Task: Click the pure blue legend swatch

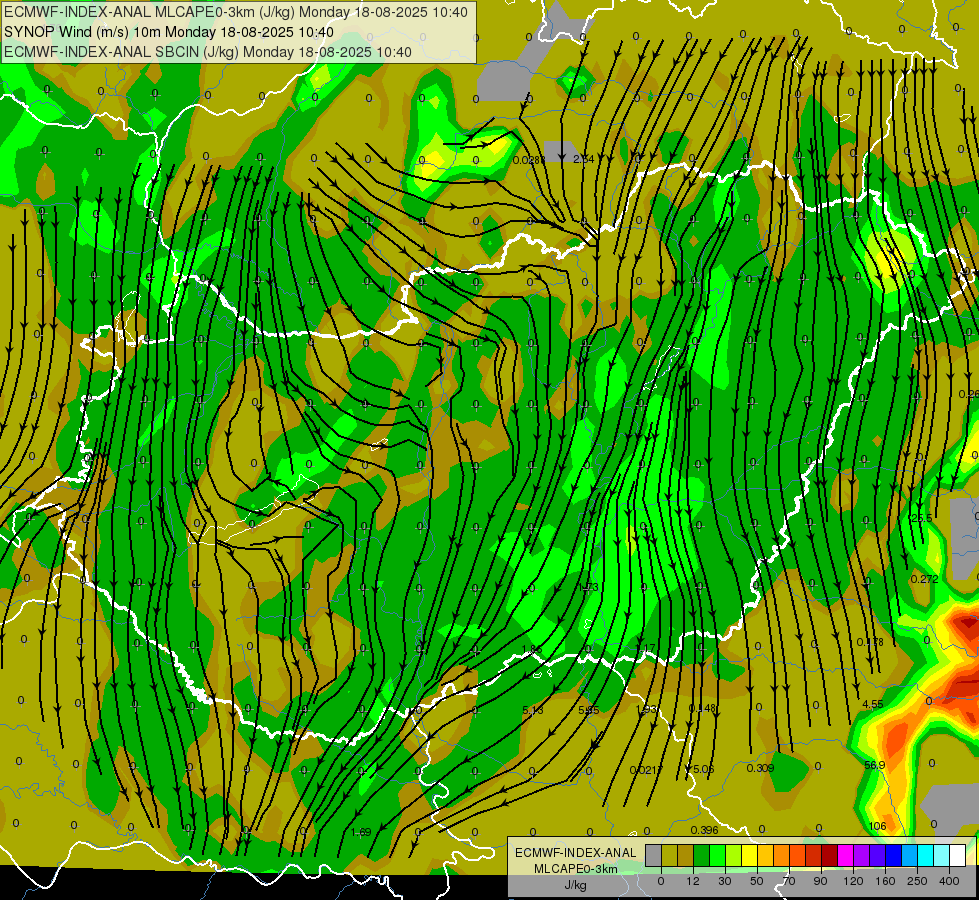Action: click(893, 856)
